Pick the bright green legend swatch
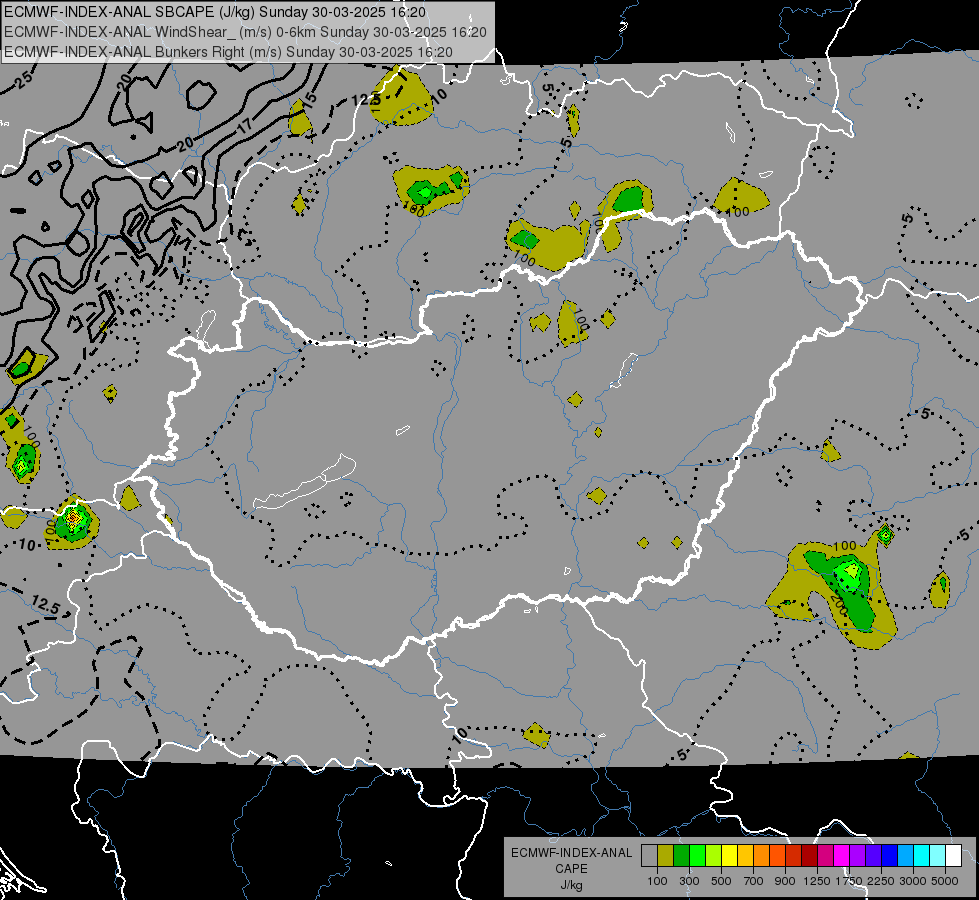979x900 pixels. tap(697, 855)
